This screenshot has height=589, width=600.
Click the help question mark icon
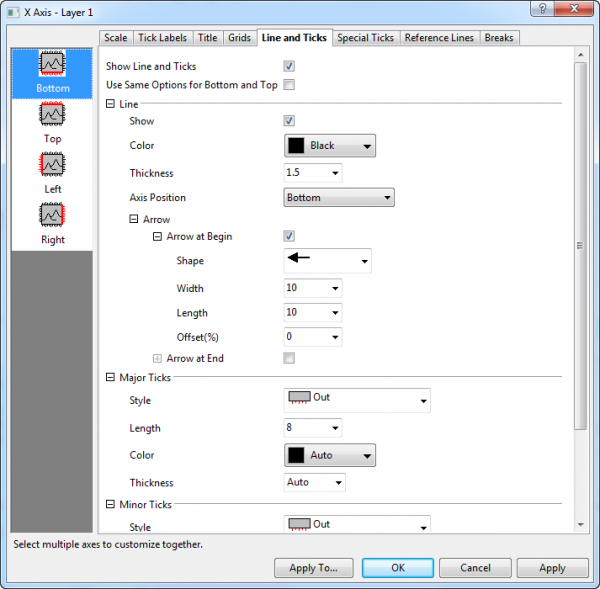click(x=540, y=9)
